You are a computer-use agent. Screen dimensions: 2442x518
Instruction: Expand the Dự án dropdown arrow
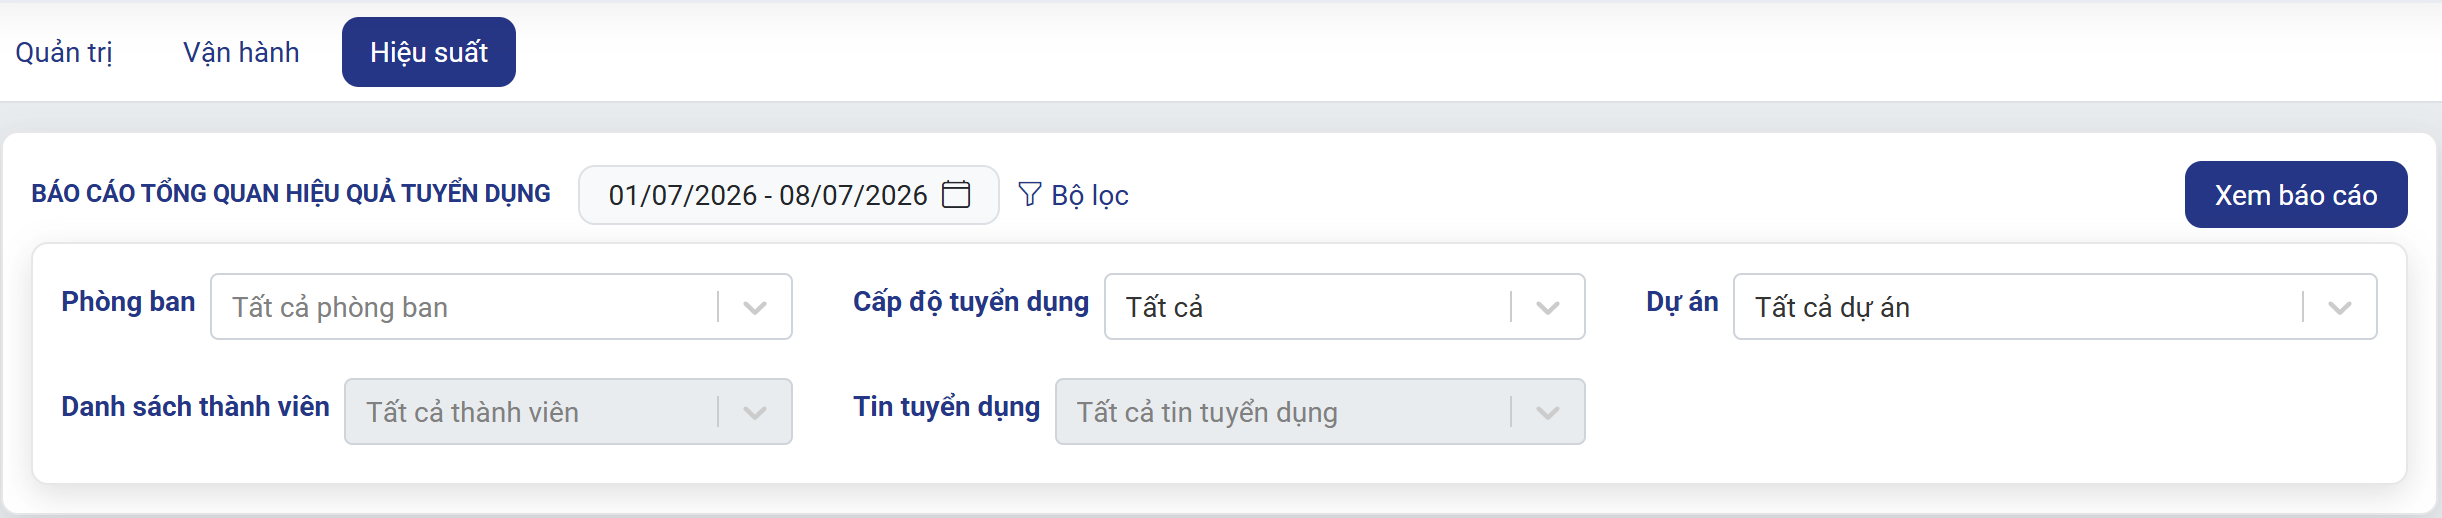2340,307
